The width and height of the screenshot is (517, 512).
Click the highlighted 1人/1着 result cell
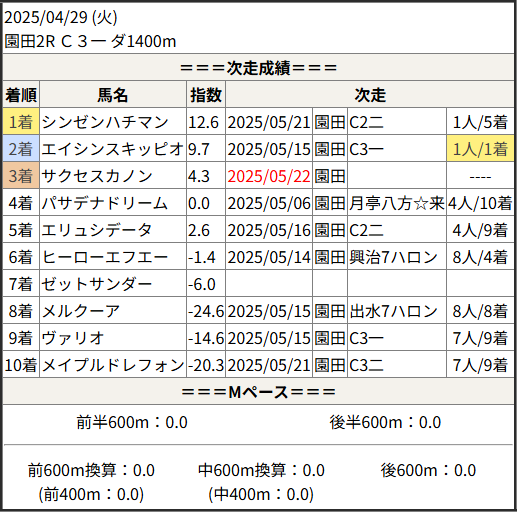[x=480, y=149]
